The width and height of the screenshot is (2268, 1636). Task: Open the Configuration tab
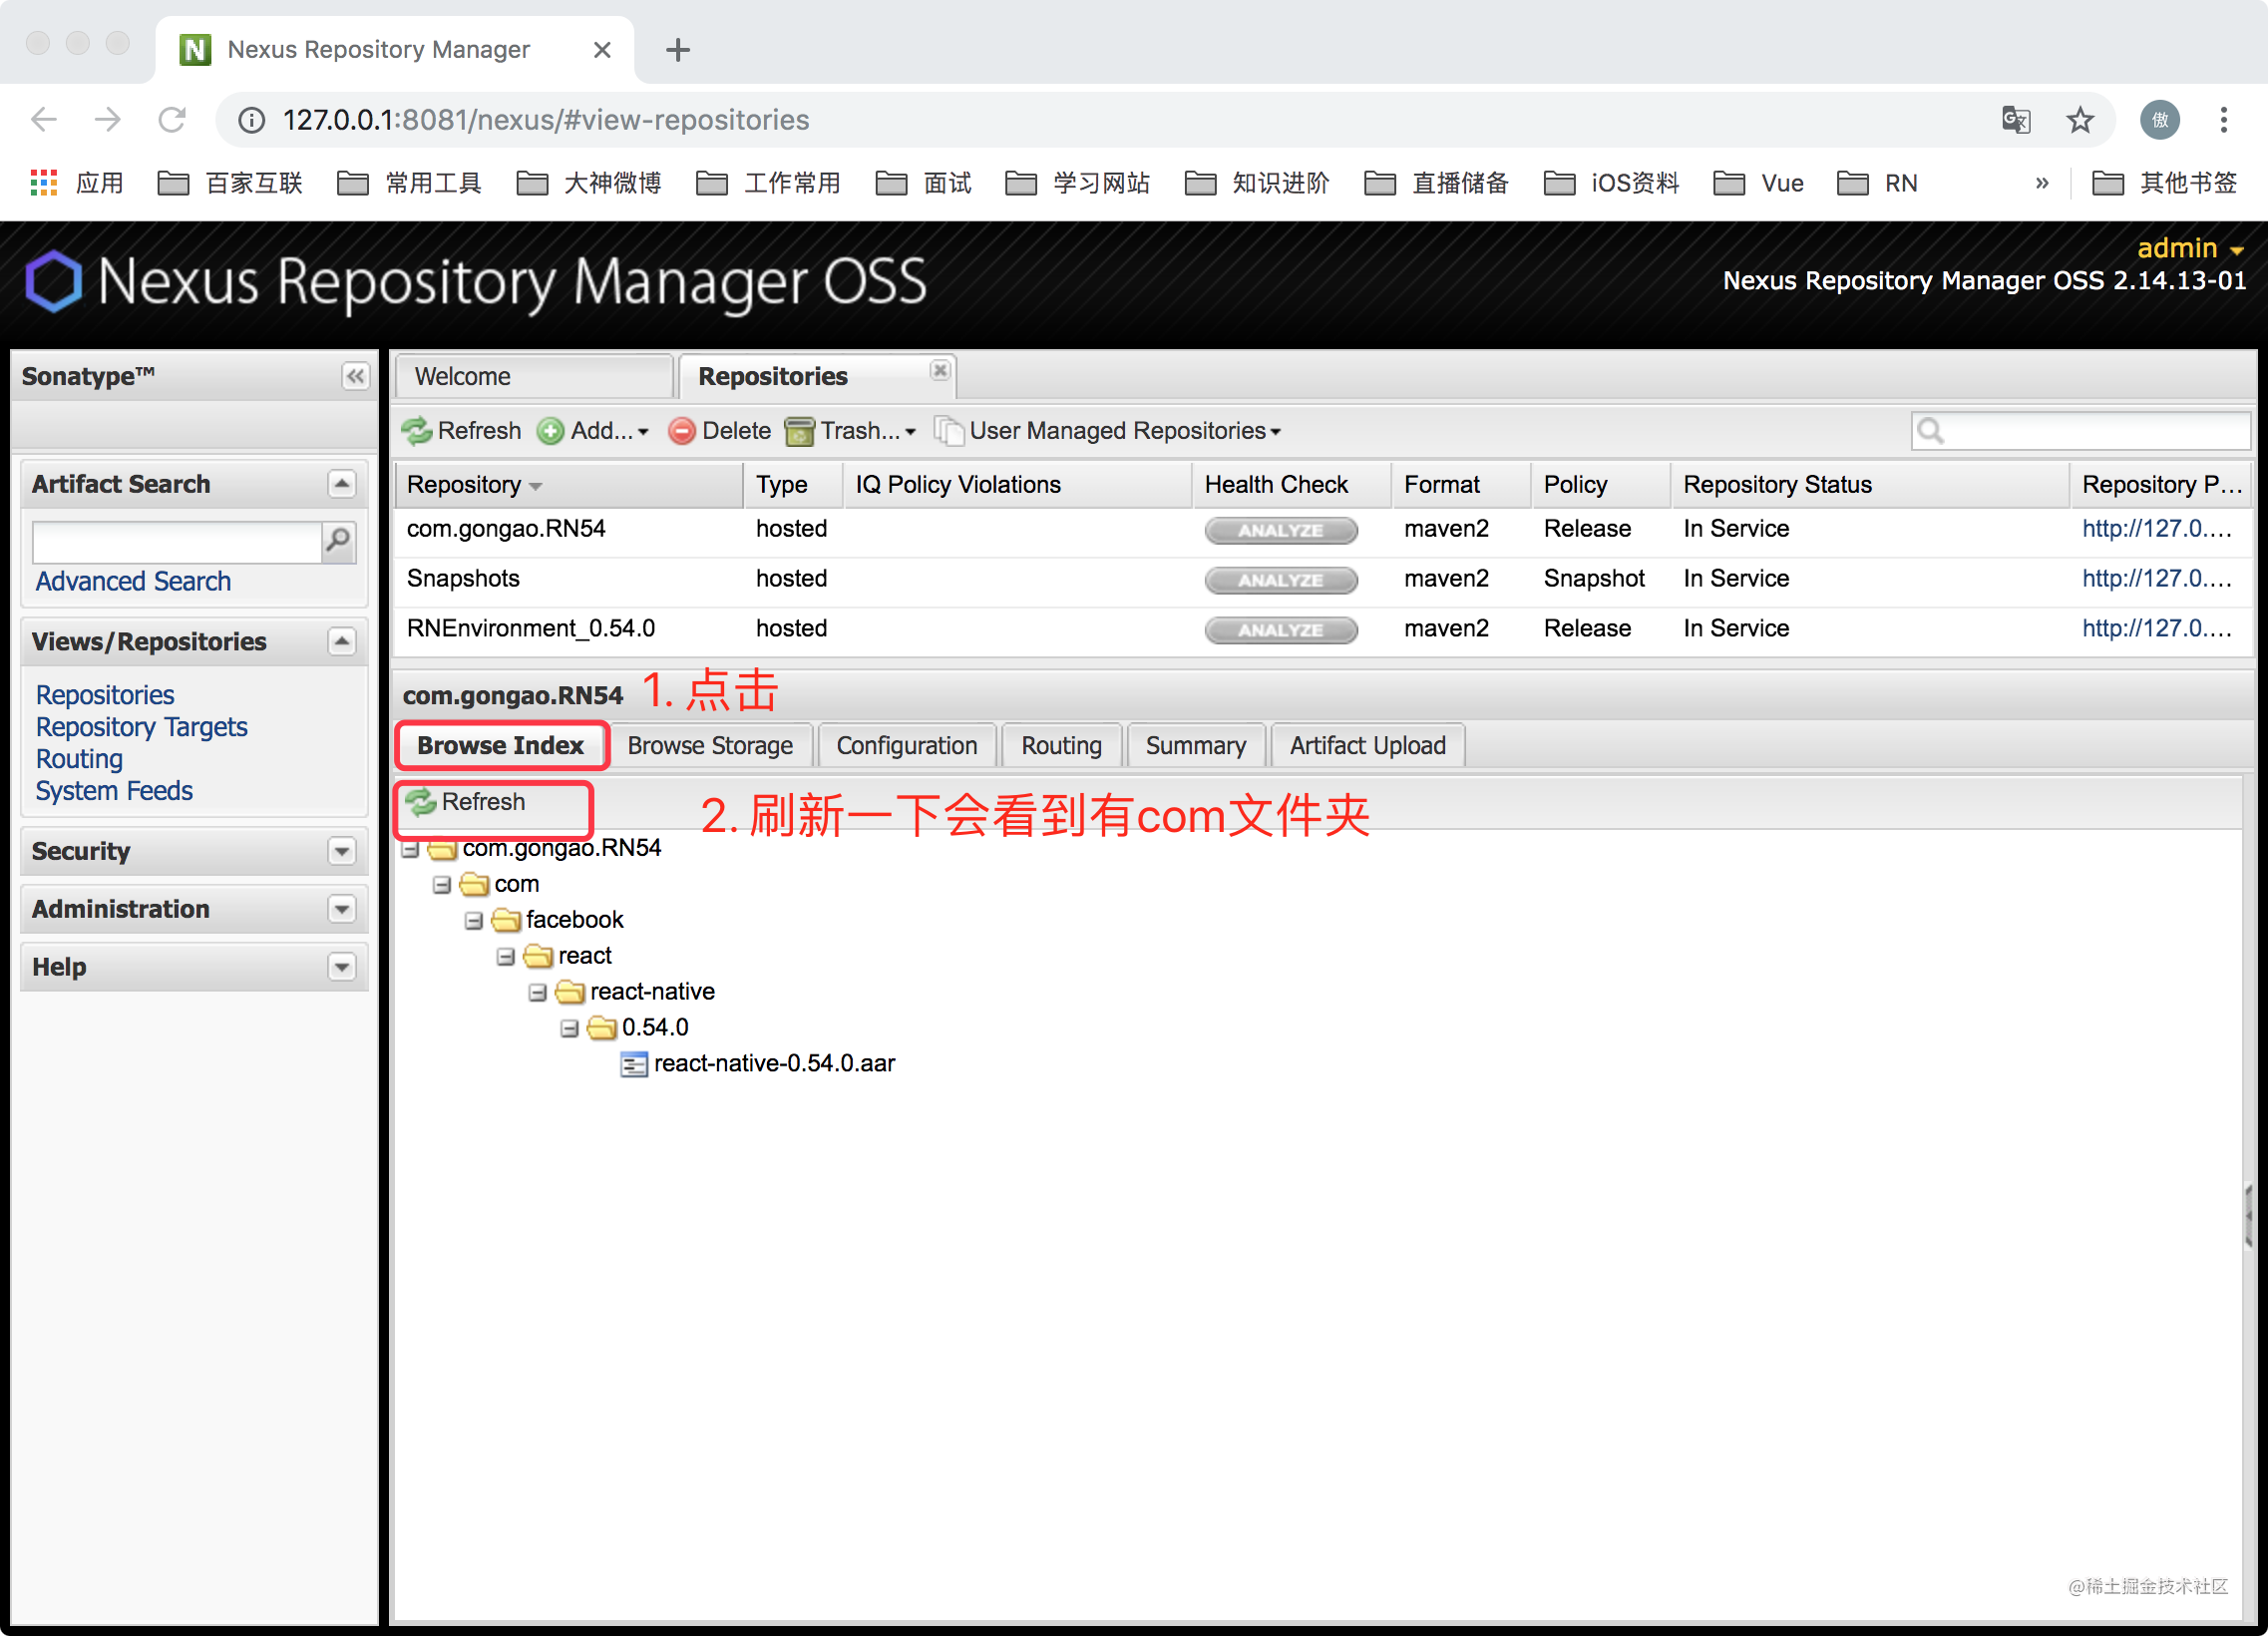[x=906, y=746]
